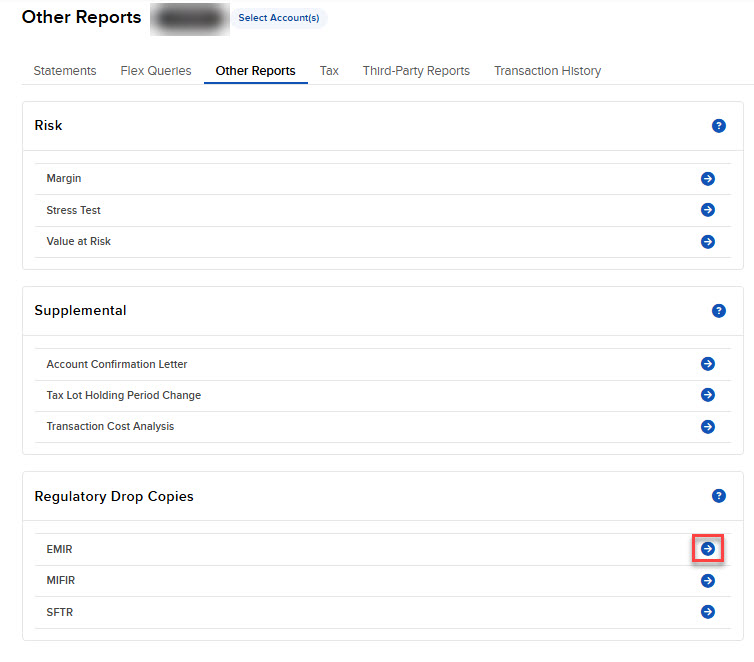Open the Transaction History tab

[x=547, y=71]
